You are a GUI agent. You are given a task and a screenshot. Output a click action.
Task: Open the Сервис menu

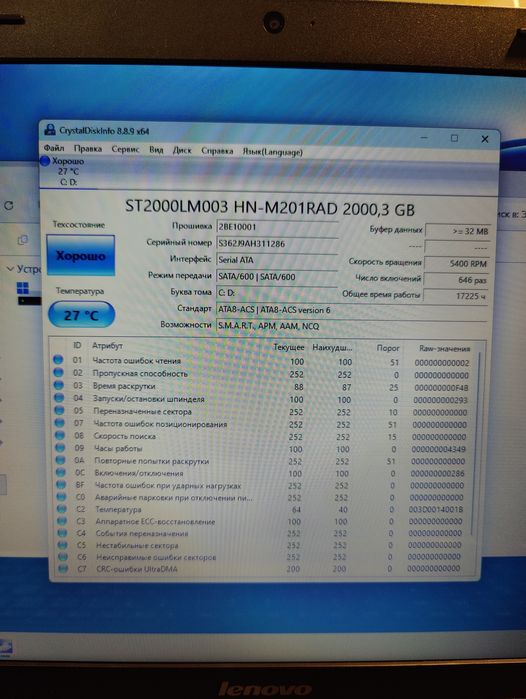pyautogui.click(x=125, y=149)
